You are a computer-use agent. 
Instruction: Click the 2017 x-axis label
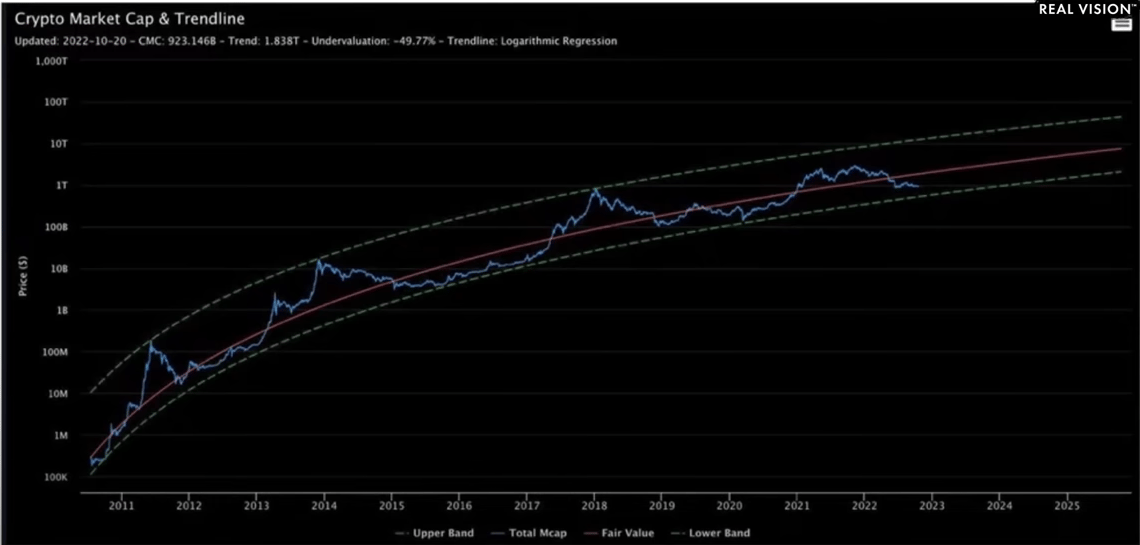click(527, 504)
